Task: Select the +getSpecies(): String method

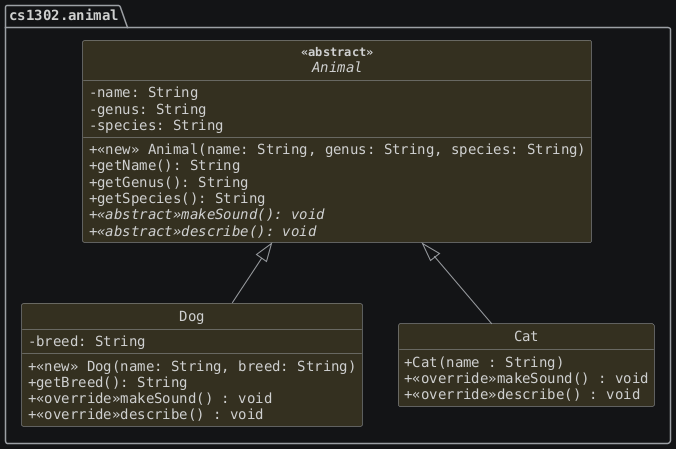Action: (x=177, y=198)
